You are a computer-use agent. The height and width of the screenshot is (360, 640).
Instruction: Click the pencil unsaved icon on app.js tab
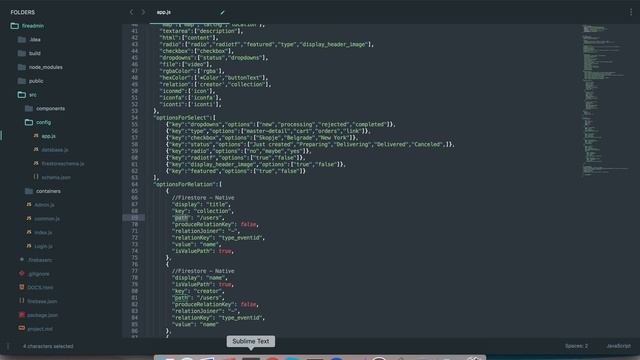pyautogui.click(x=222, y=12)
